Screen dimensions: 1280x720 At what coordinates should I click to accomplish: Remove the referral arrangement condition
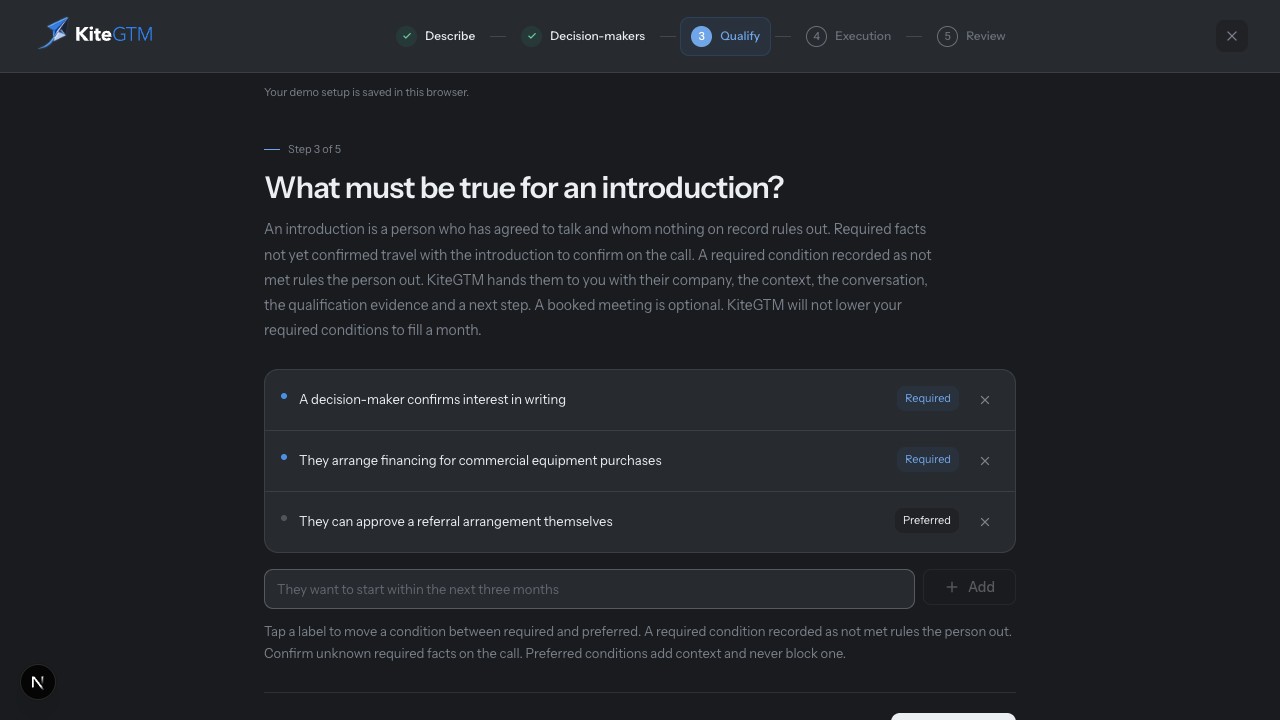pyautogui.click(x=985, y=522)
